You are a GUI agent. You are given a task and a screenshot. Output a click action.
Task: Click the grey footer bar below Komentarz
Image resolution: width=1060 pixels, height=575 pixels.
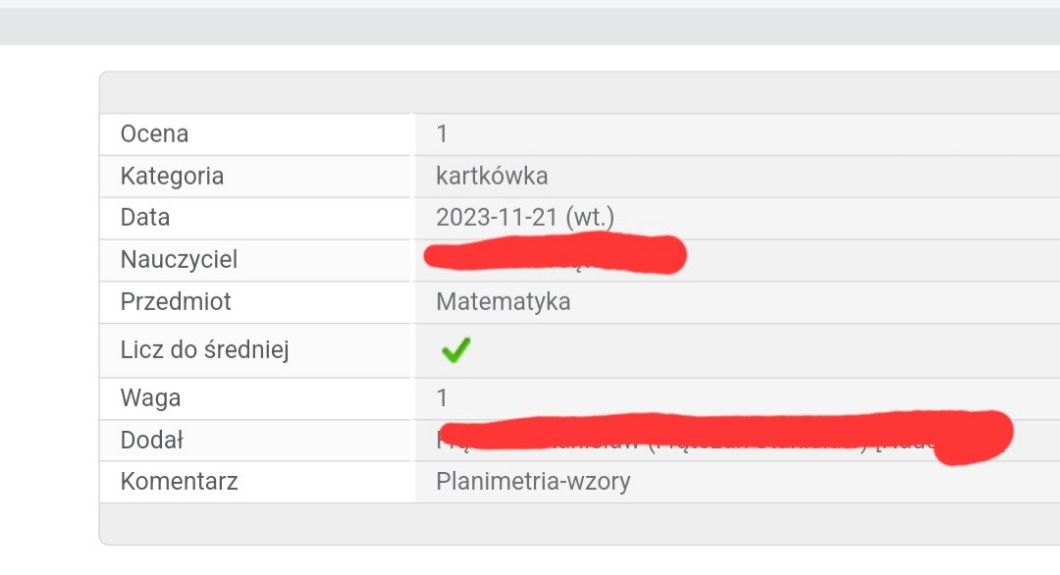pyautogui.click(x=580, y=524)
